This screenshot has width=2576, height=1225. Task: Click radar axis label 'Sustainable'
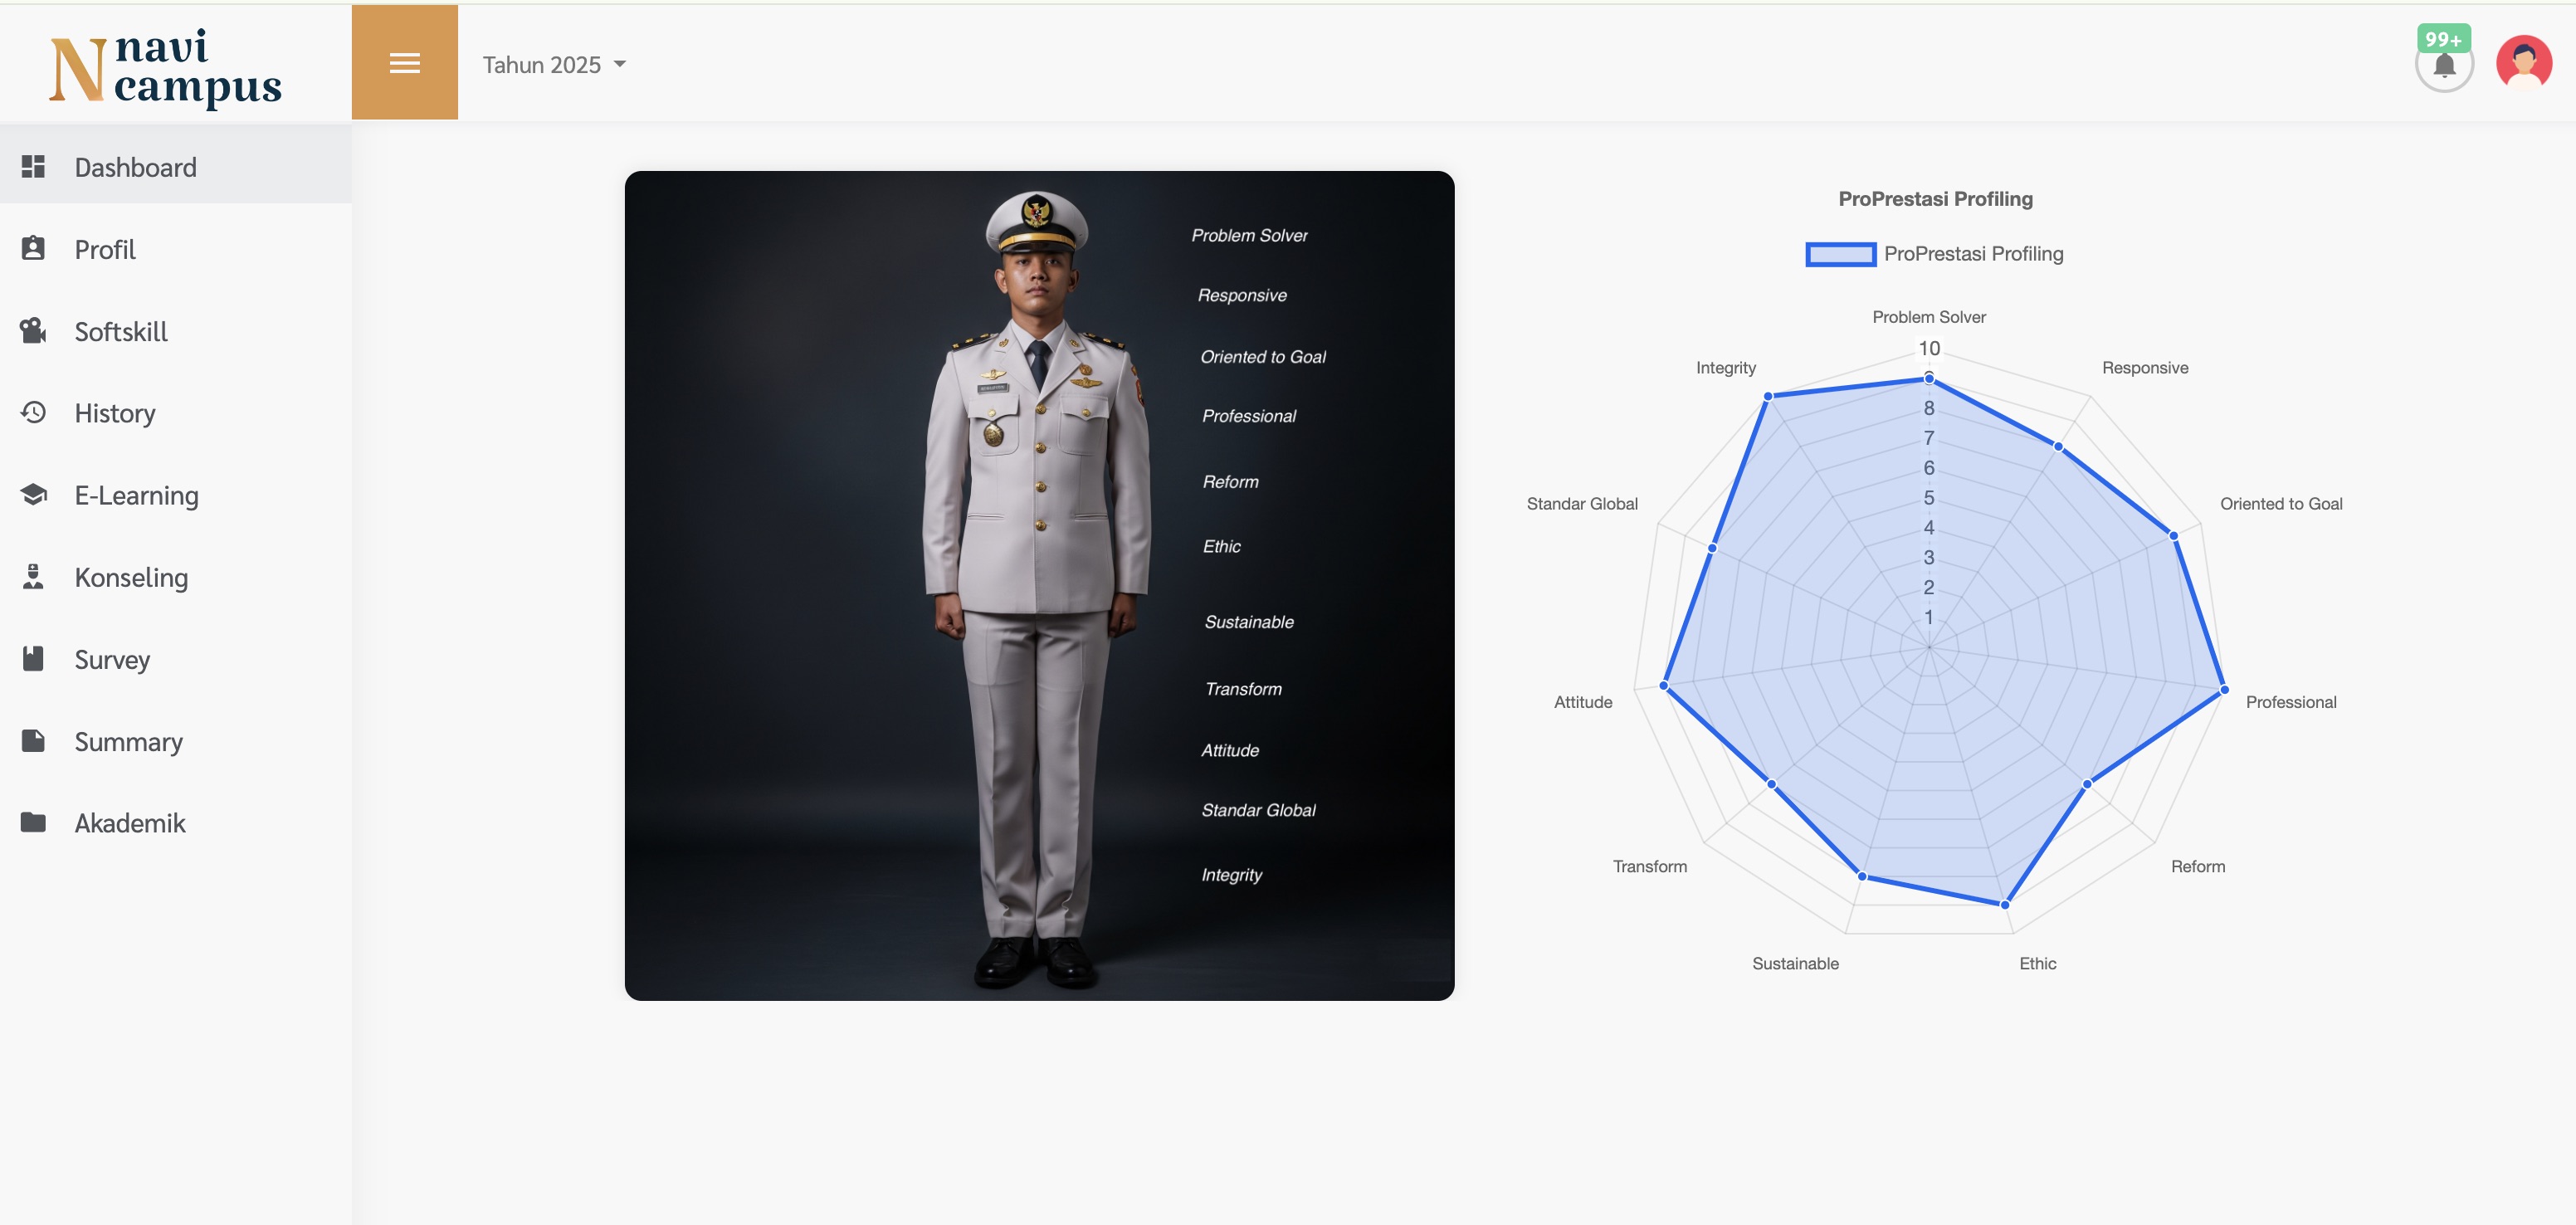pyautogui.click(x=1795, y=964)
